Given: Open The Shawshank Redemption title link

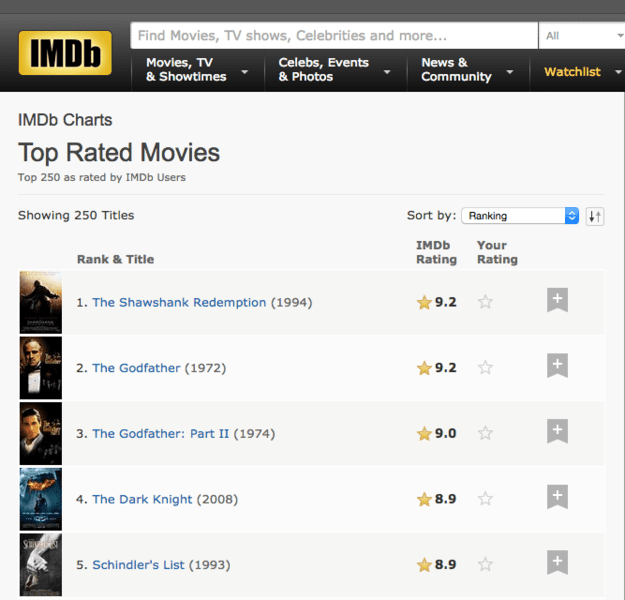Looking at the screenshot, I should tap(179, 302).
